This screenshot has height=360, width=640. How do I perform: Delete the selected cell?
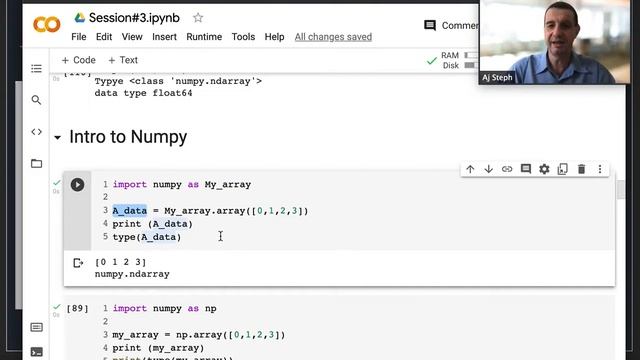click(x=581, y=169)
